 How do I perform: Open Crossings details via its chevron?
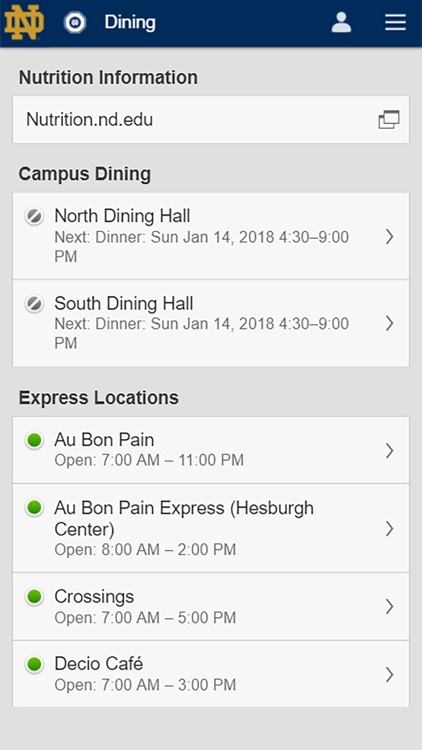coord(389,607)
